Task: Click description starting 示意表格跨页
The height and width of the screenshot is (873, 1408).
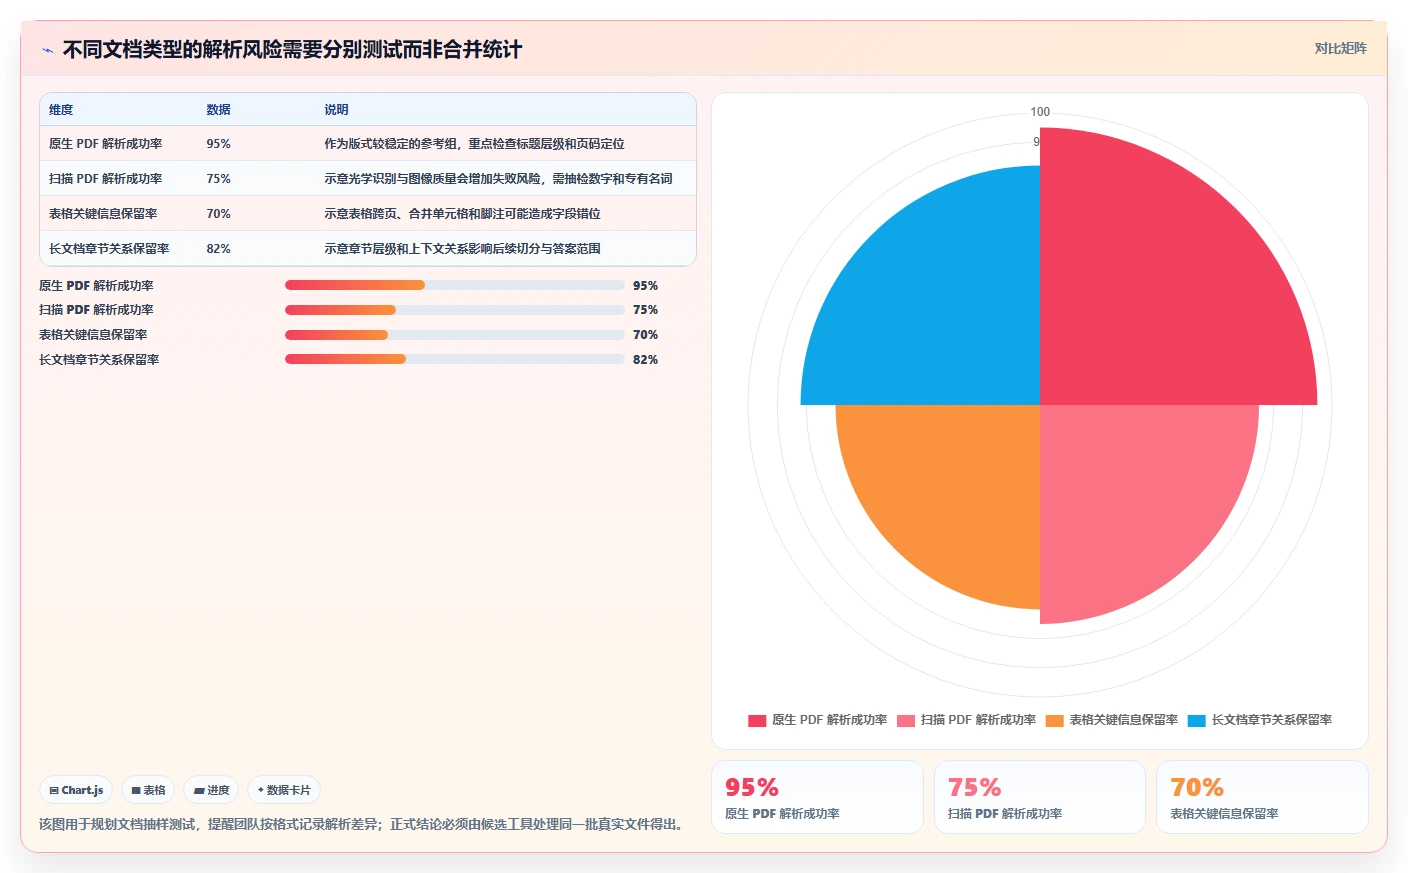Action: tap(462, 214)
